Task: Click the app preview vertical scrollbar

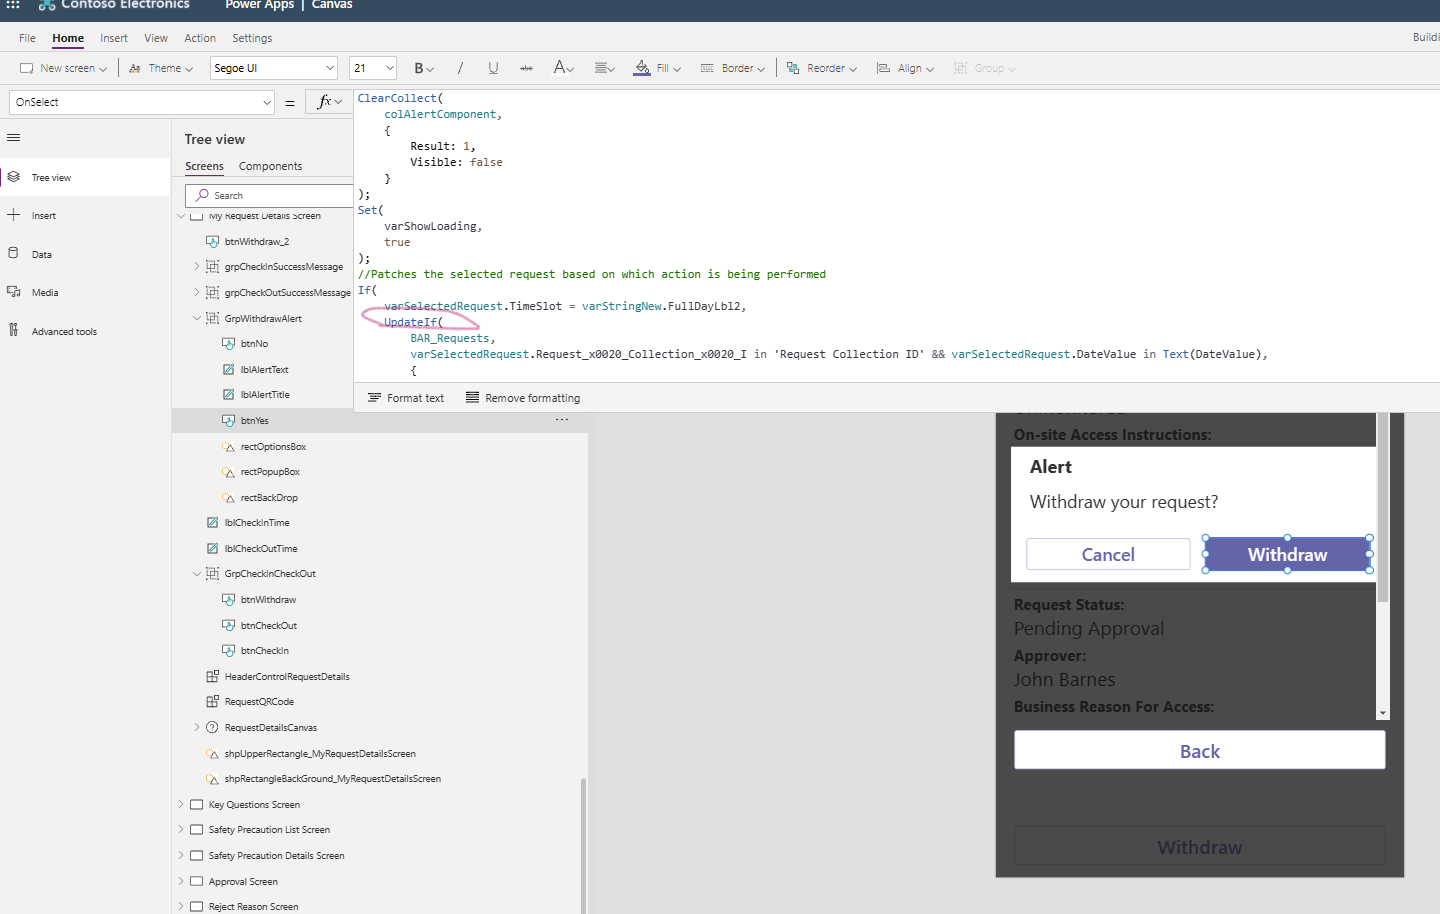Action: (x=1383, y=508)
